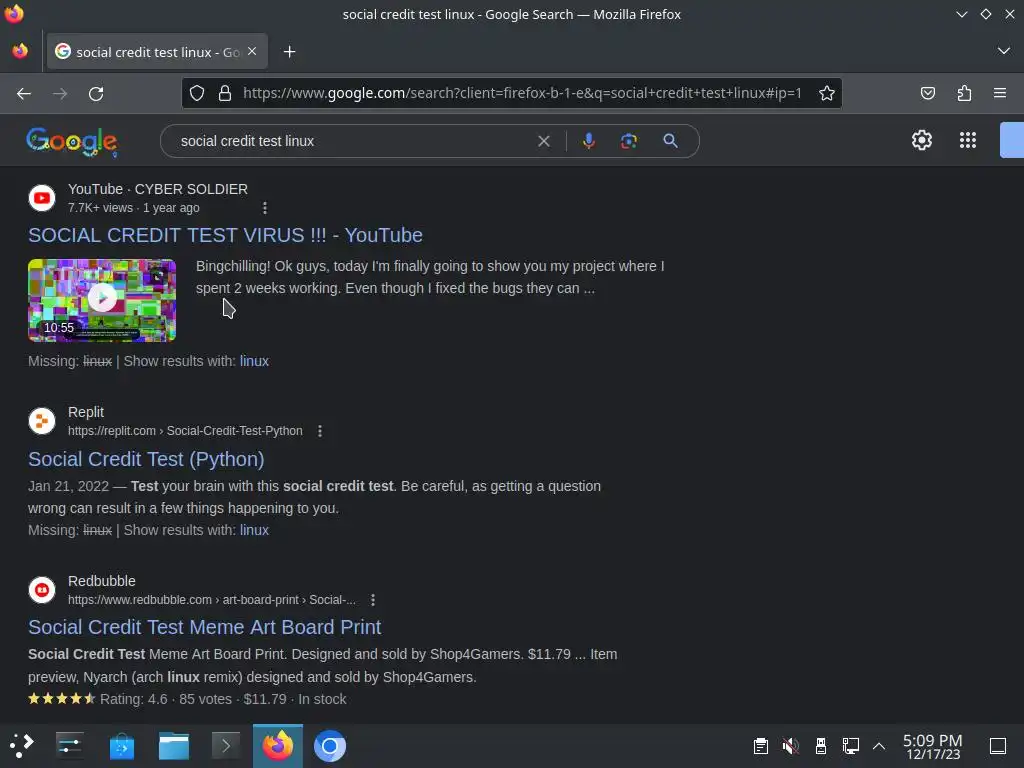Start Google voice search microphone
This screenshot has width=1024, height=768.
(588, 141)
